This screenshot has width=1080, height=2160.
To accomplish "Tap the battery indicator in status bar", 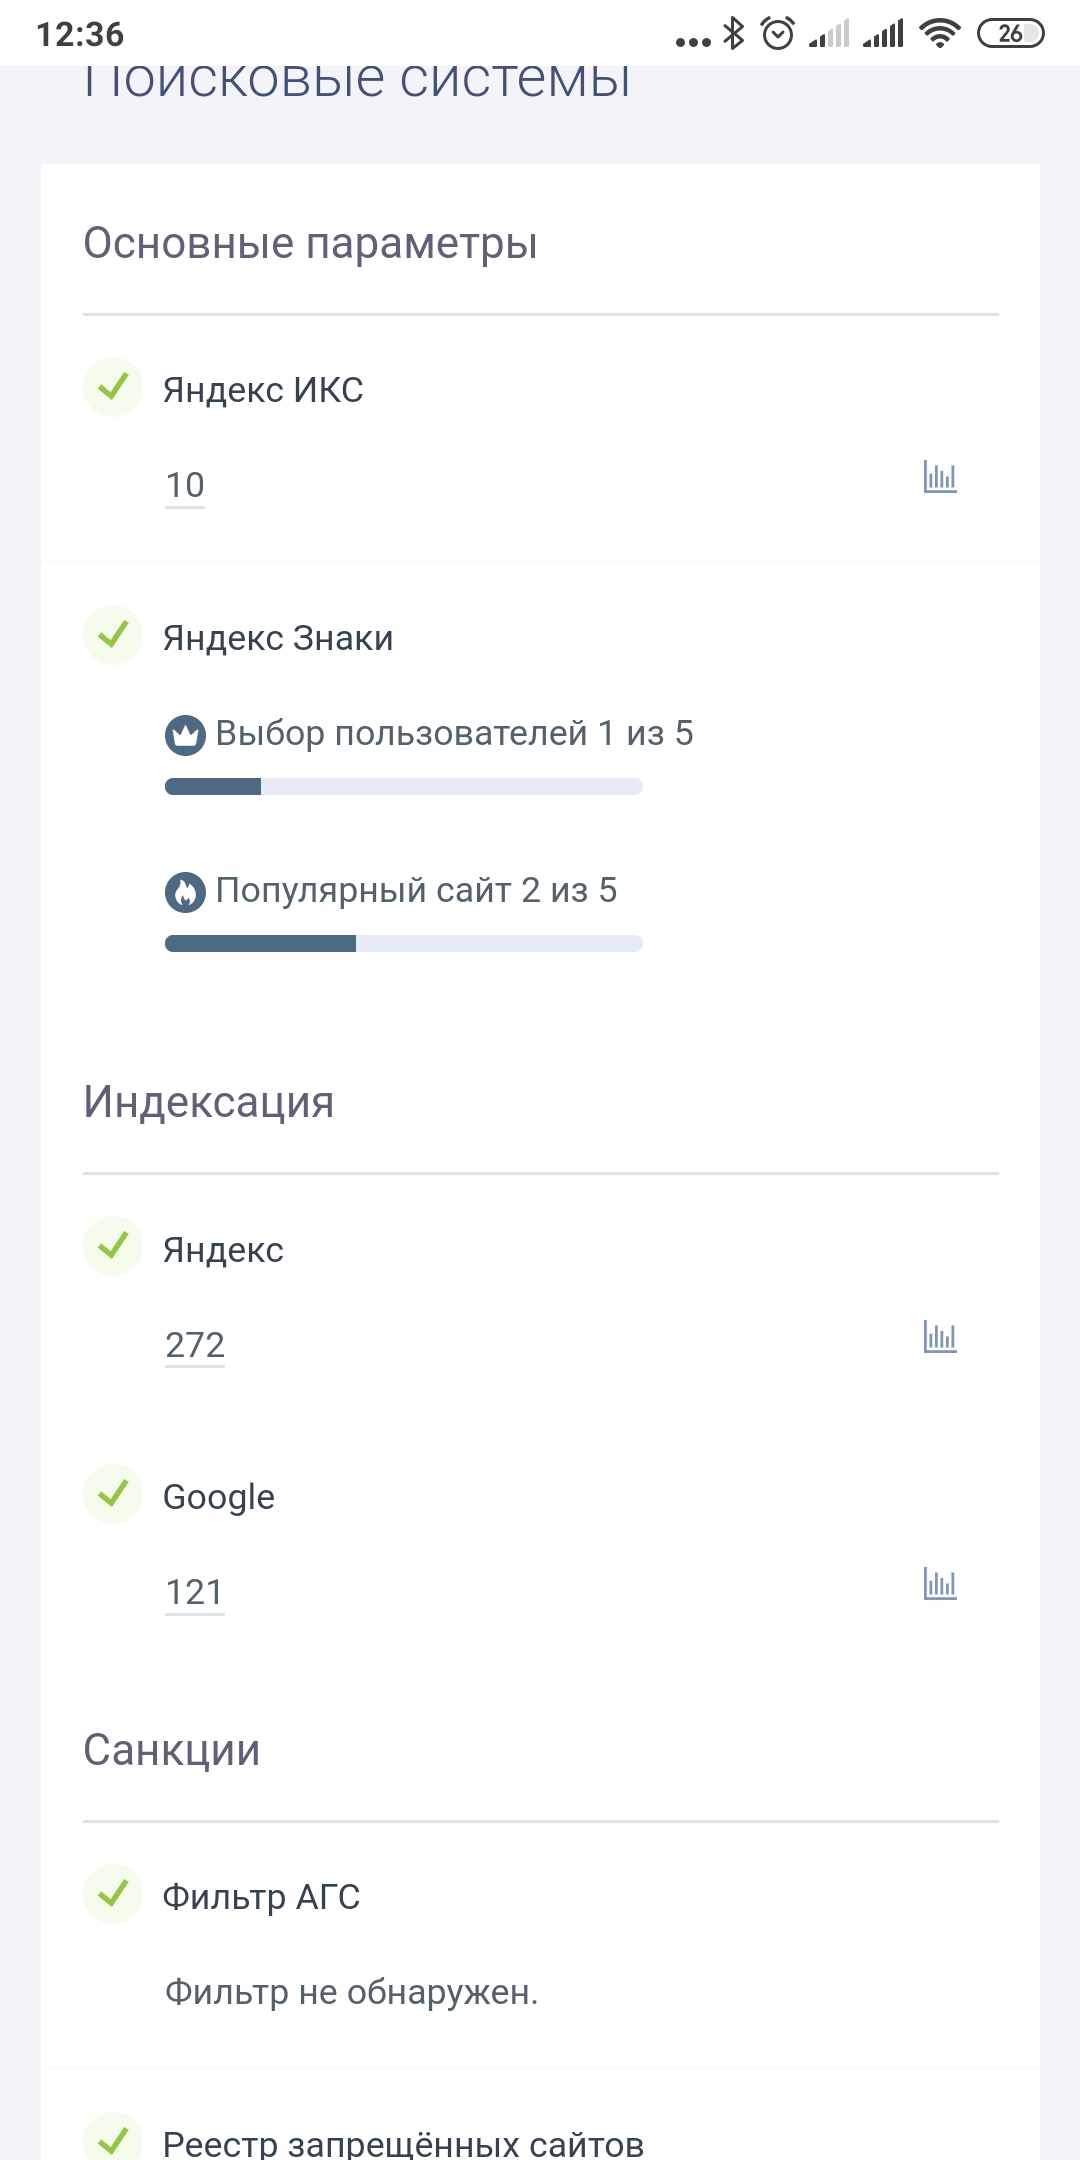I will pos(1010,34).
